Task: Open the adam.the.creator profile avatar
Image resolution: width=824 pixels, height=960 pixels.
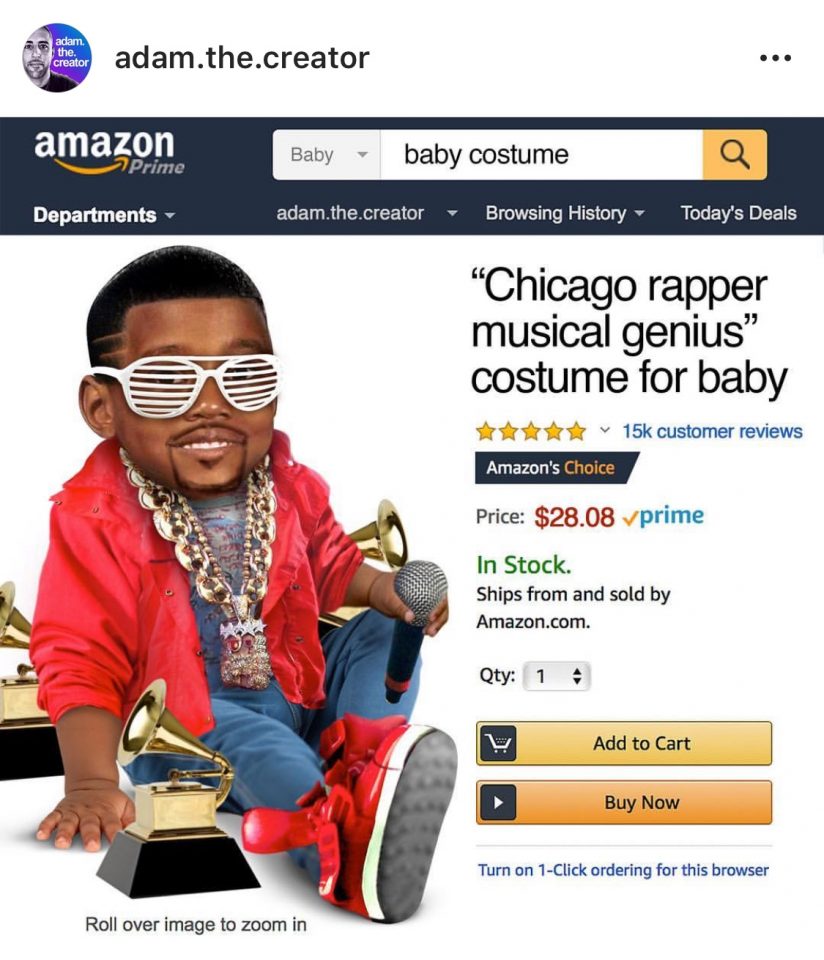Action: point(57,58)
